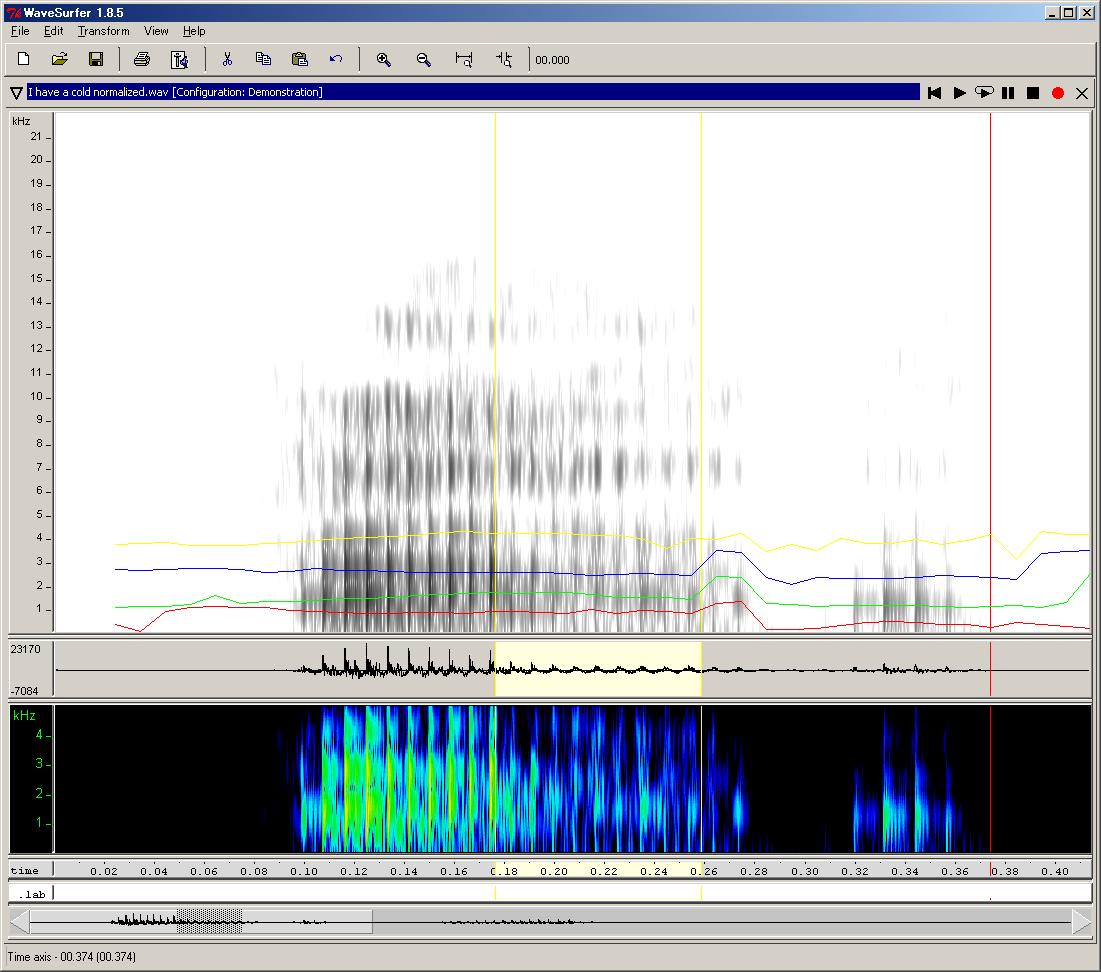Start recording with the red button

[1057, 93]
